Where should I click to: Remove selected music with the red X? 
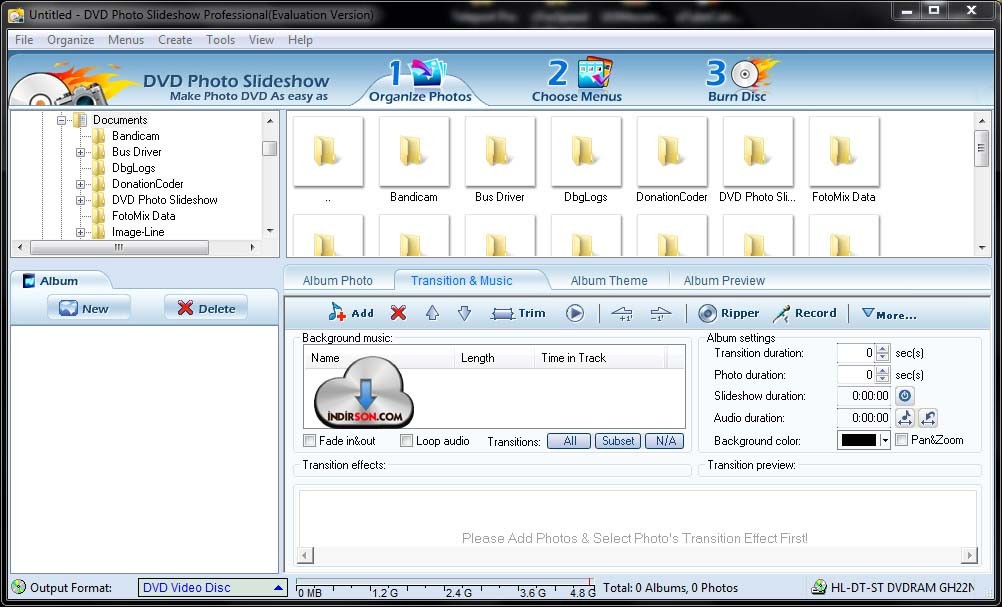[398, 312]
